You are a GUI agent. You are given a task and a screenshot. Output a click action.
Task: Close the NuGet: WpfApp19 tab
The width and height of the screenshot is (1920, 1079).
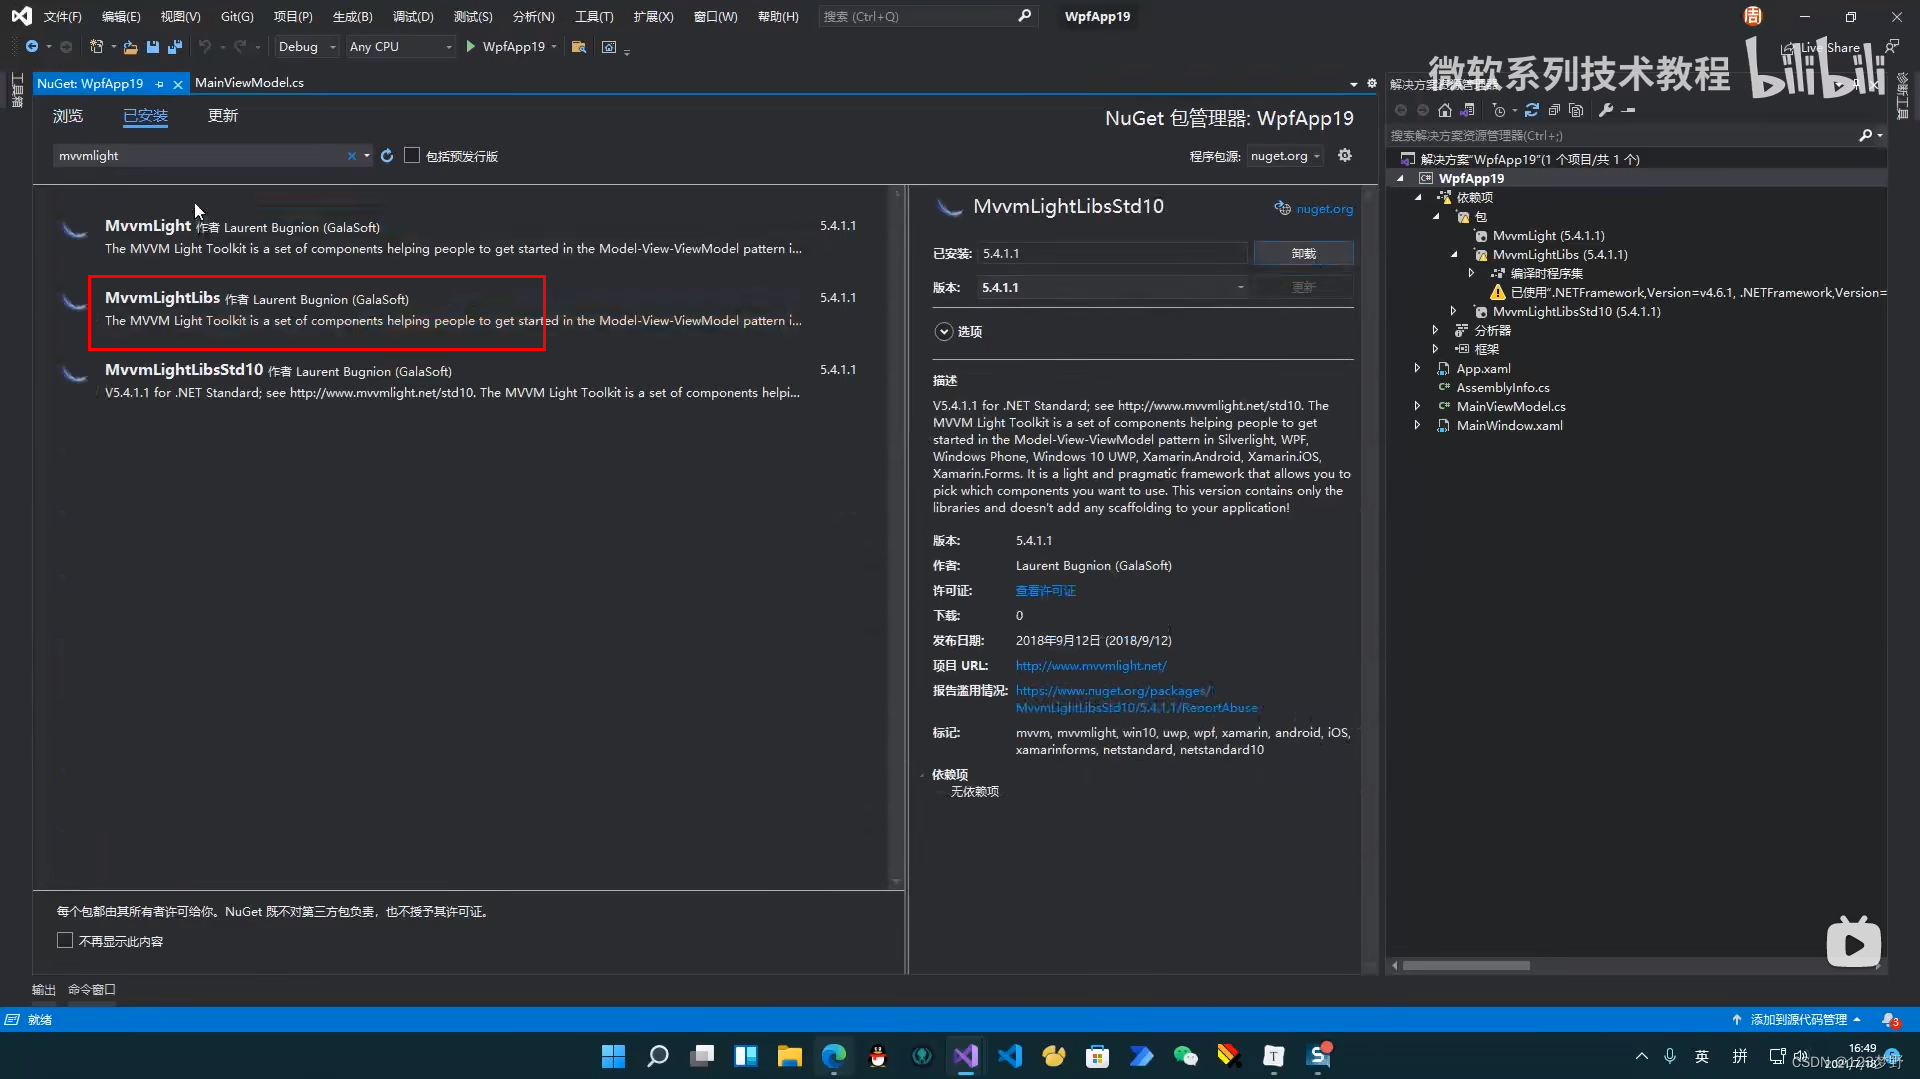point(178,84)
